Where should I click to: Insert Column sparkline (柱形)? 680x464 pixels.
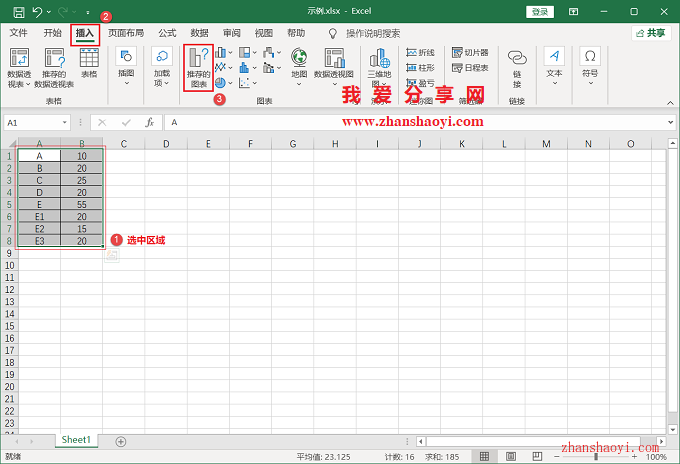[x=420, y=67]
